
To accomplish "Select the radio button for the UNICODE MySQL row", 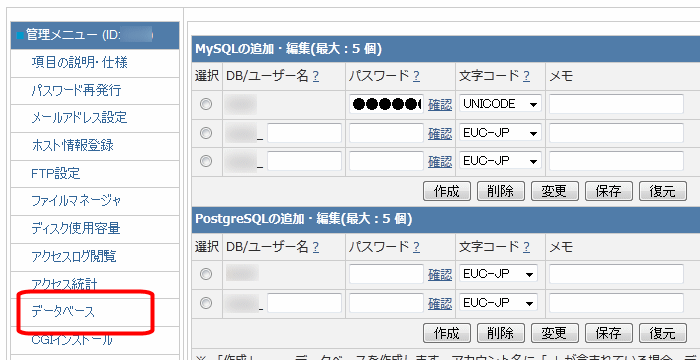I will (x=206, y=105).
